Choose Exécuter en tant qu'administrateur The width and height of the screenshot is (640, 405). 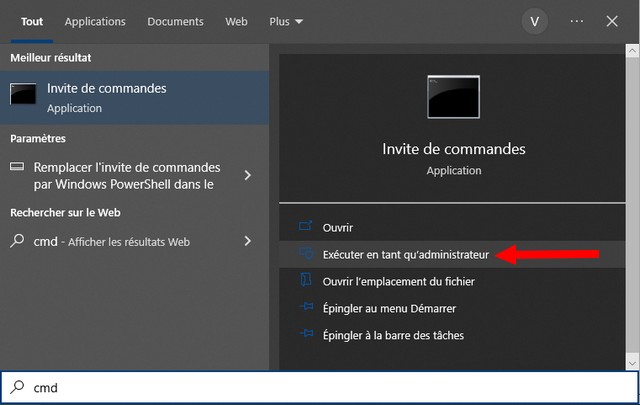[406, 256]
